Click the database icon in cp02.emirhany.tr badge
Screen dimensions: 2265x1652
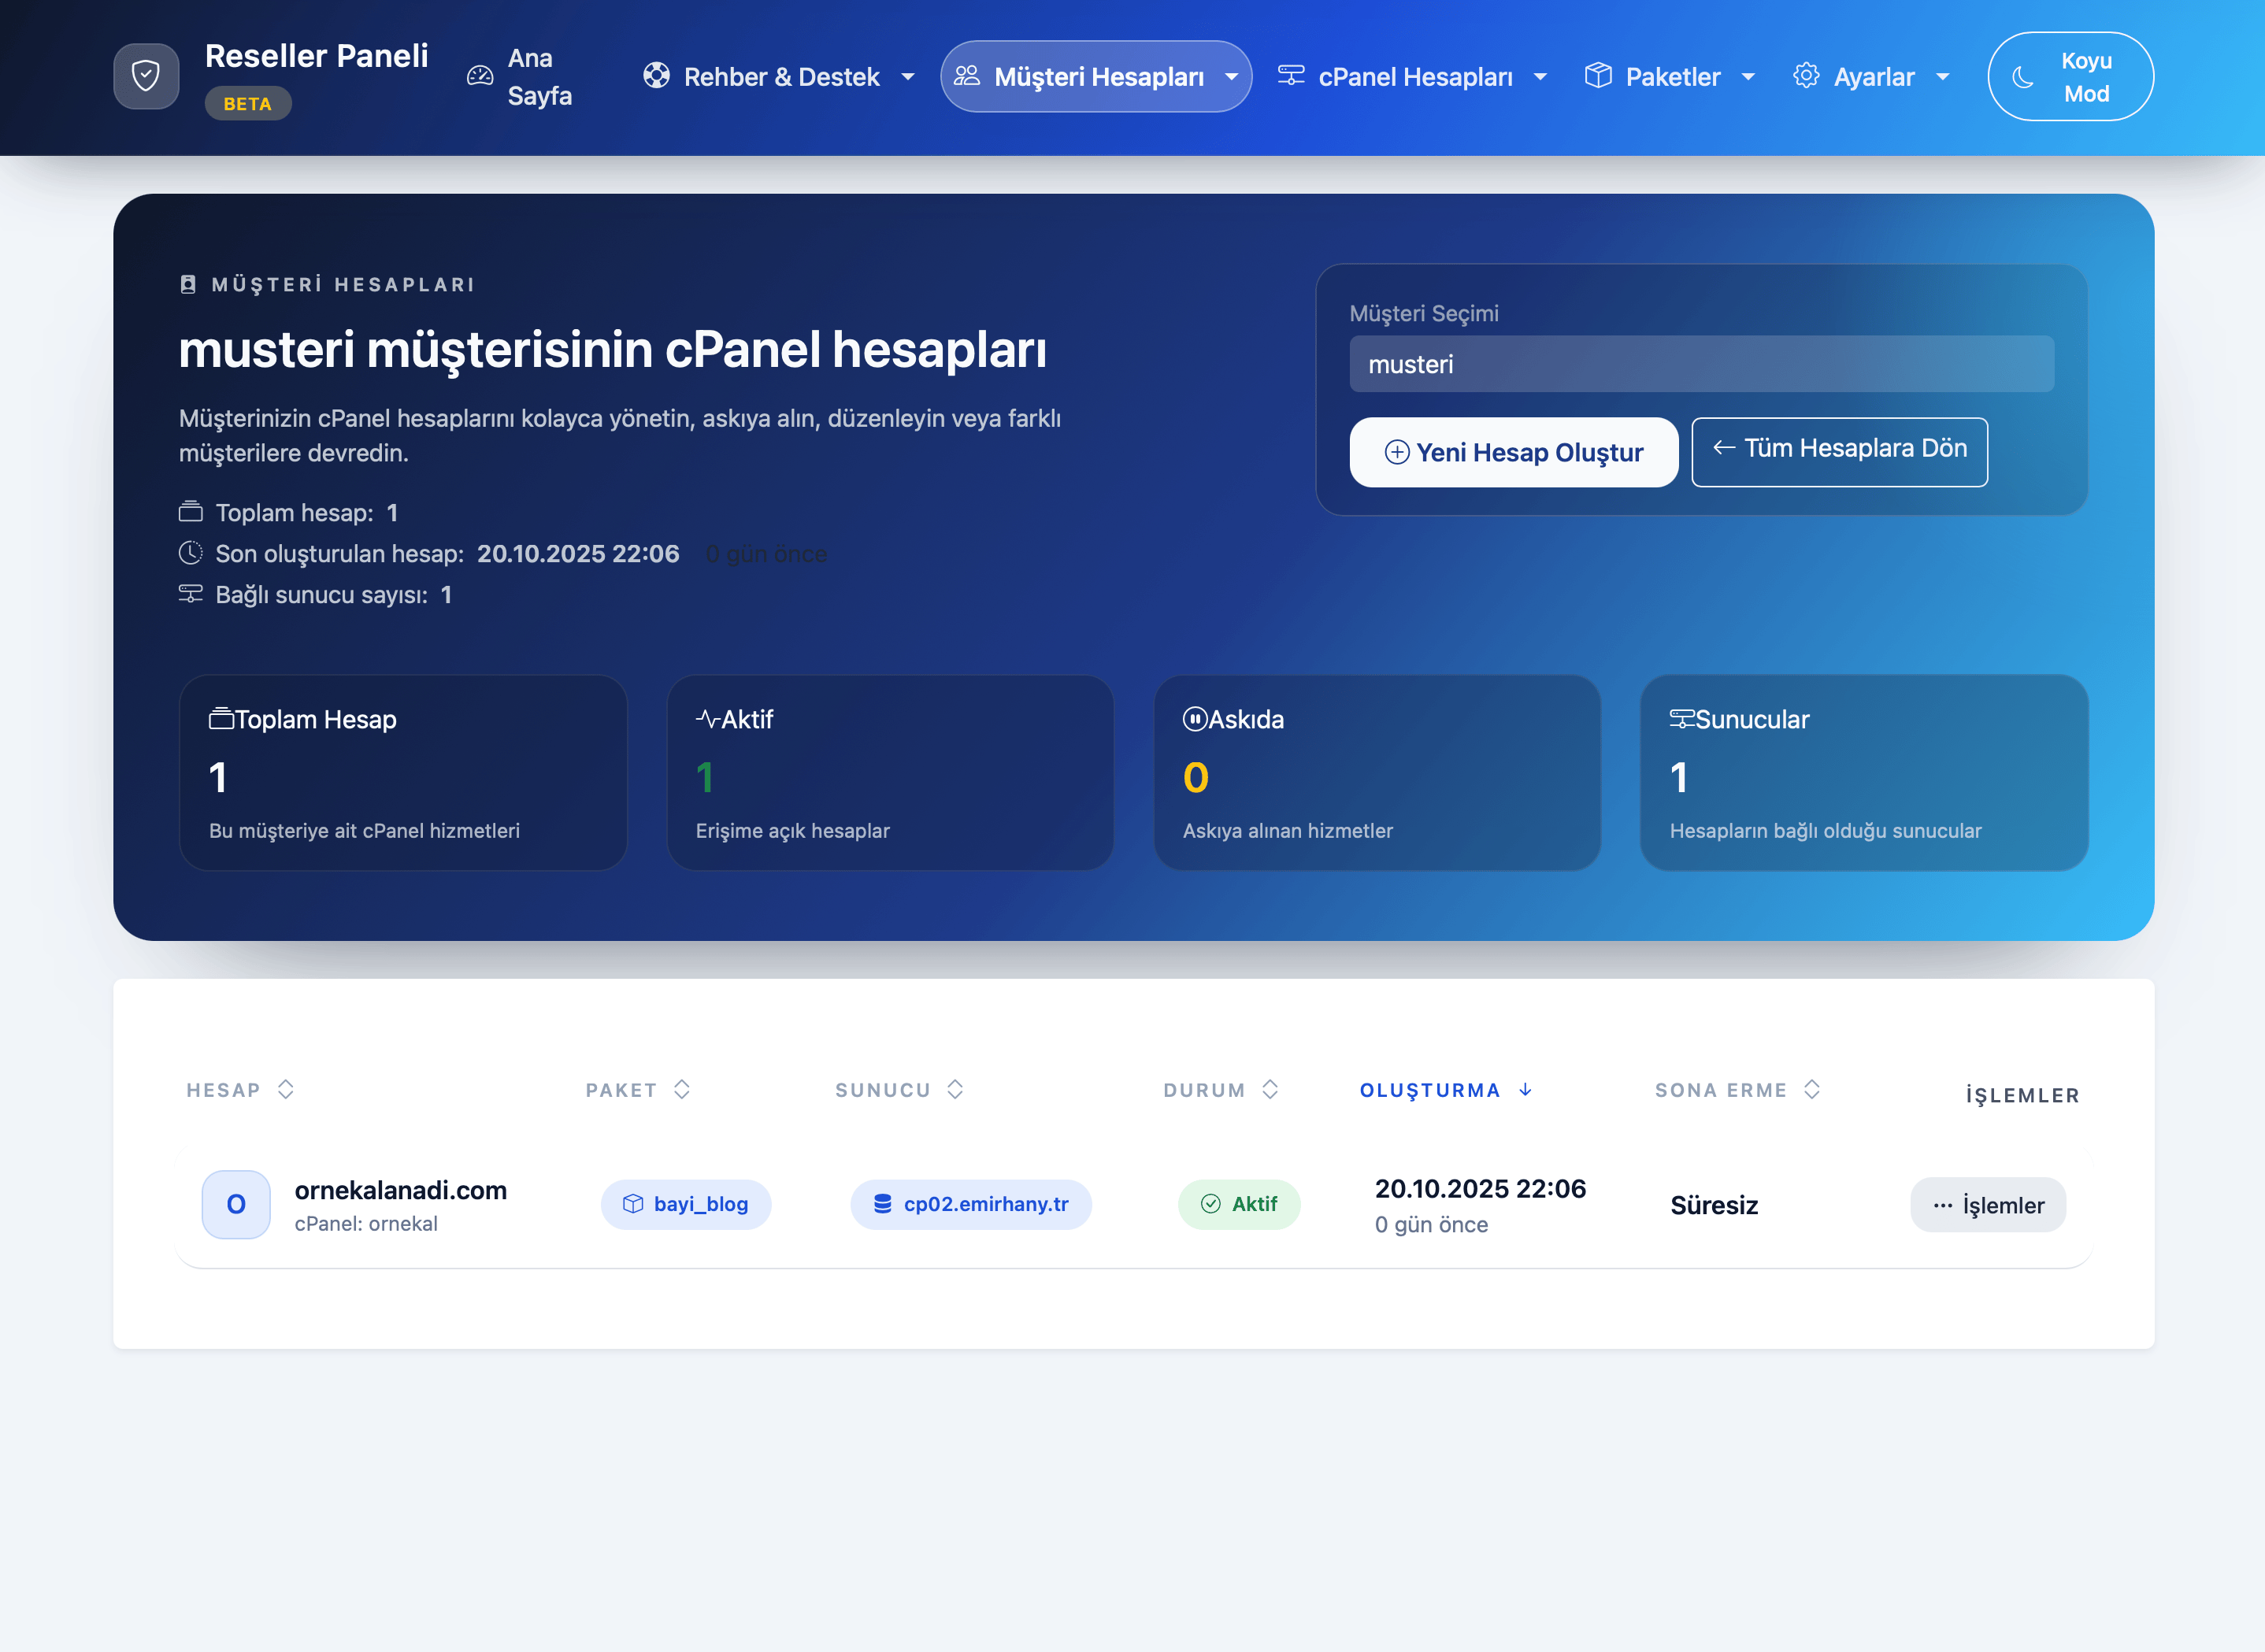coord(882,1204)
